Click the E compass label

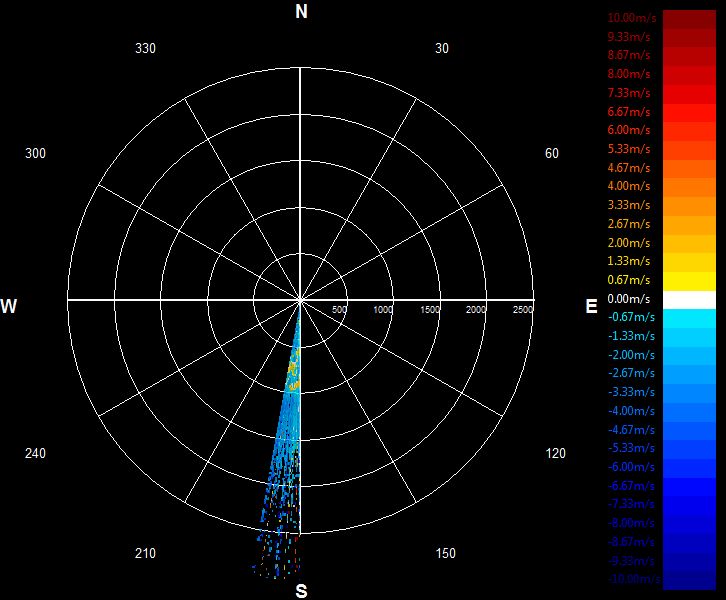(591, 306)
